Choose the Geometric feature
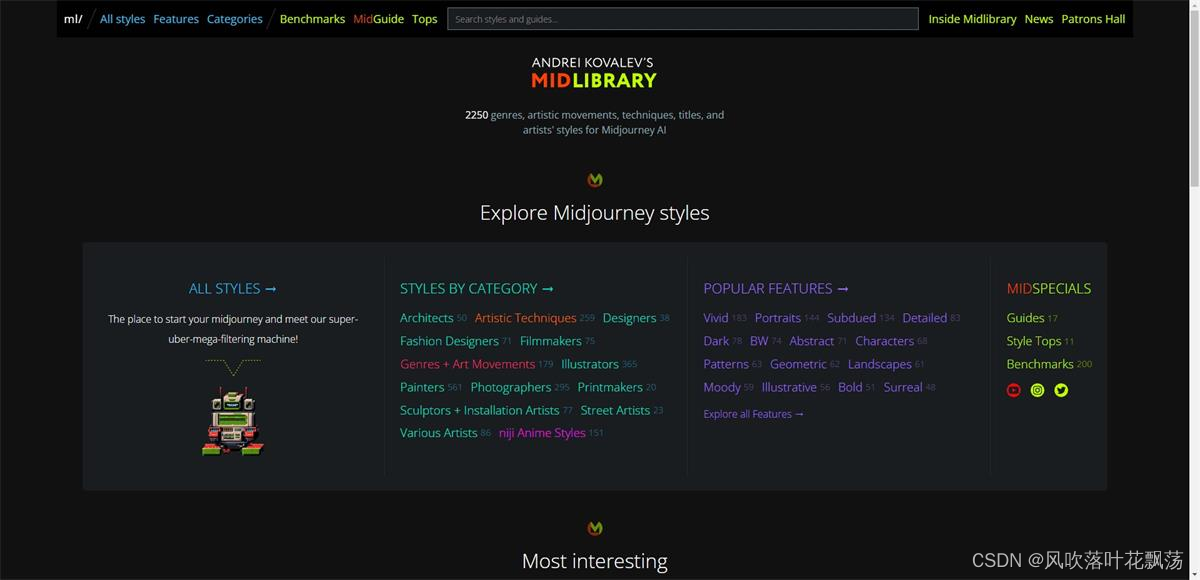The width and height of the screenshot is (1200, 580). [798, 364]
